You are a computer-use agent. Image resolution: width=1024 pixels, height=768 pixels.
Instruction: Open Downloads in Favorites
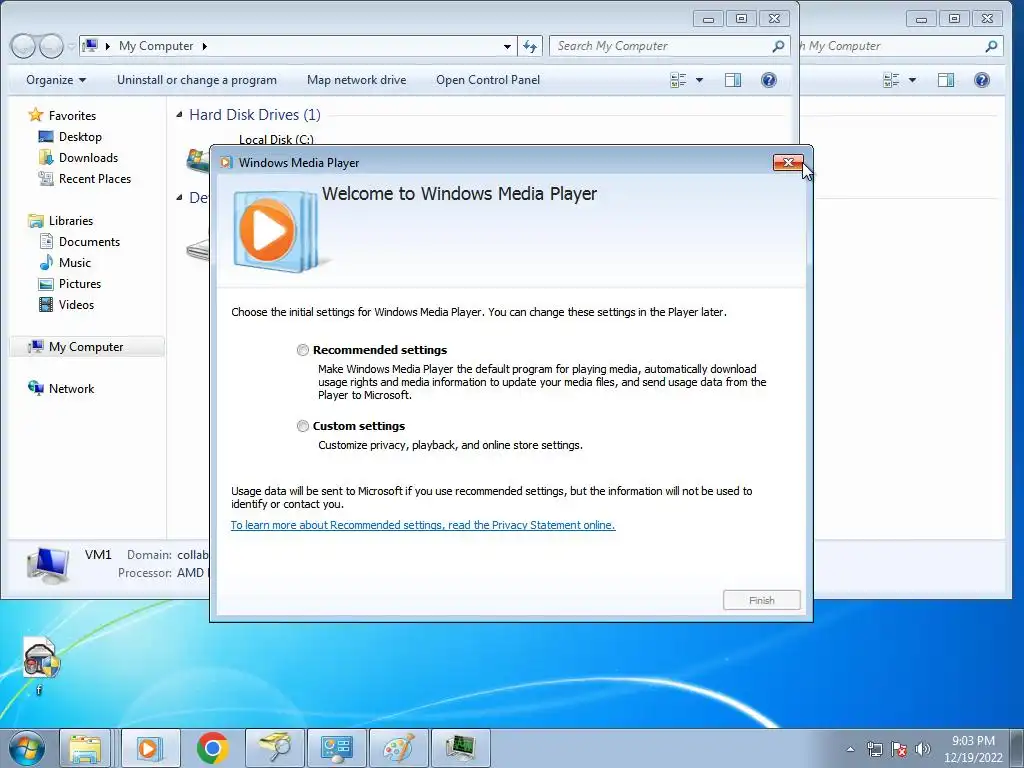pos(78,157)
